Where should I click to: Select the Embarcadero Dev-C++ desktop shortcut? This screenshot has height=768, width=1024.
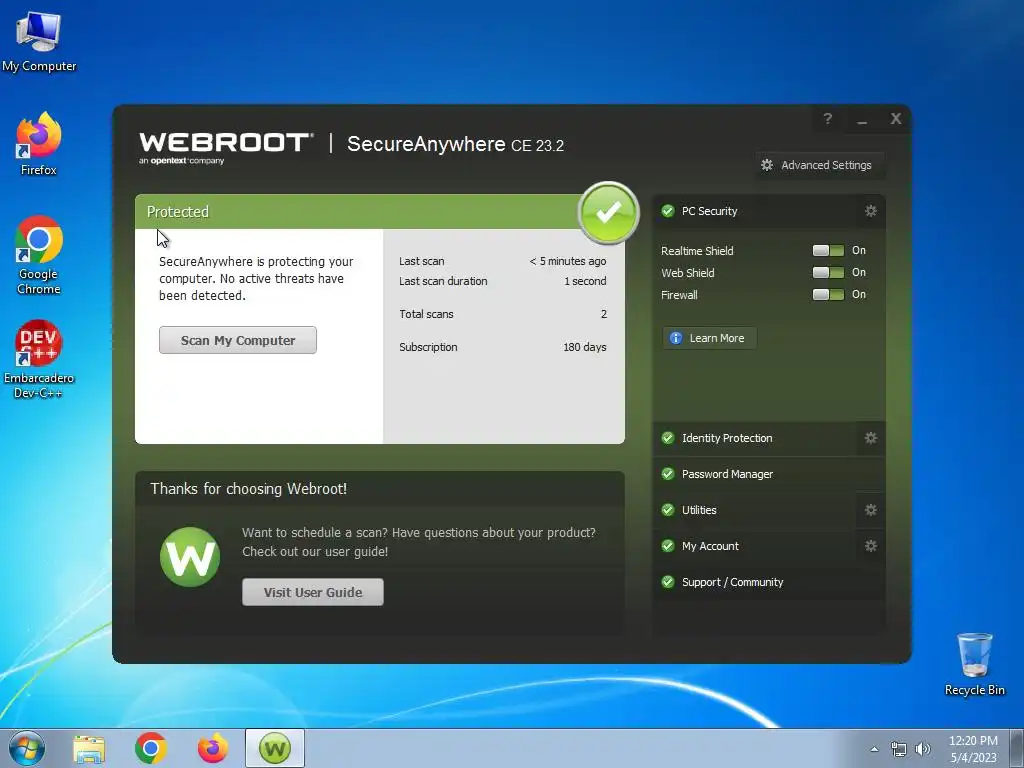[39, 359]
